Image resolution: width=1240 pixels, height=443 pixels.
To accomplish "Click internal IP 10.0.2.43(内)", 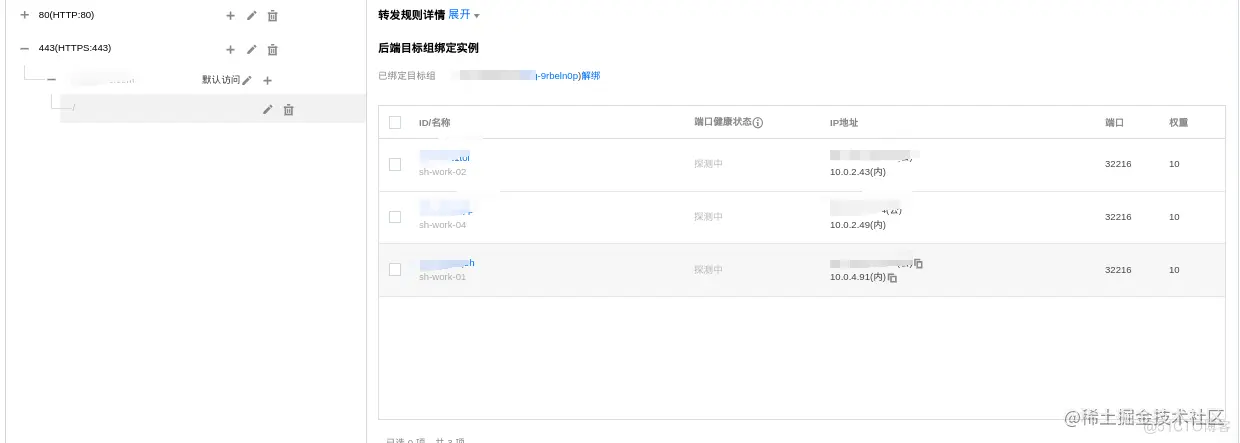I will coord(858,172).
